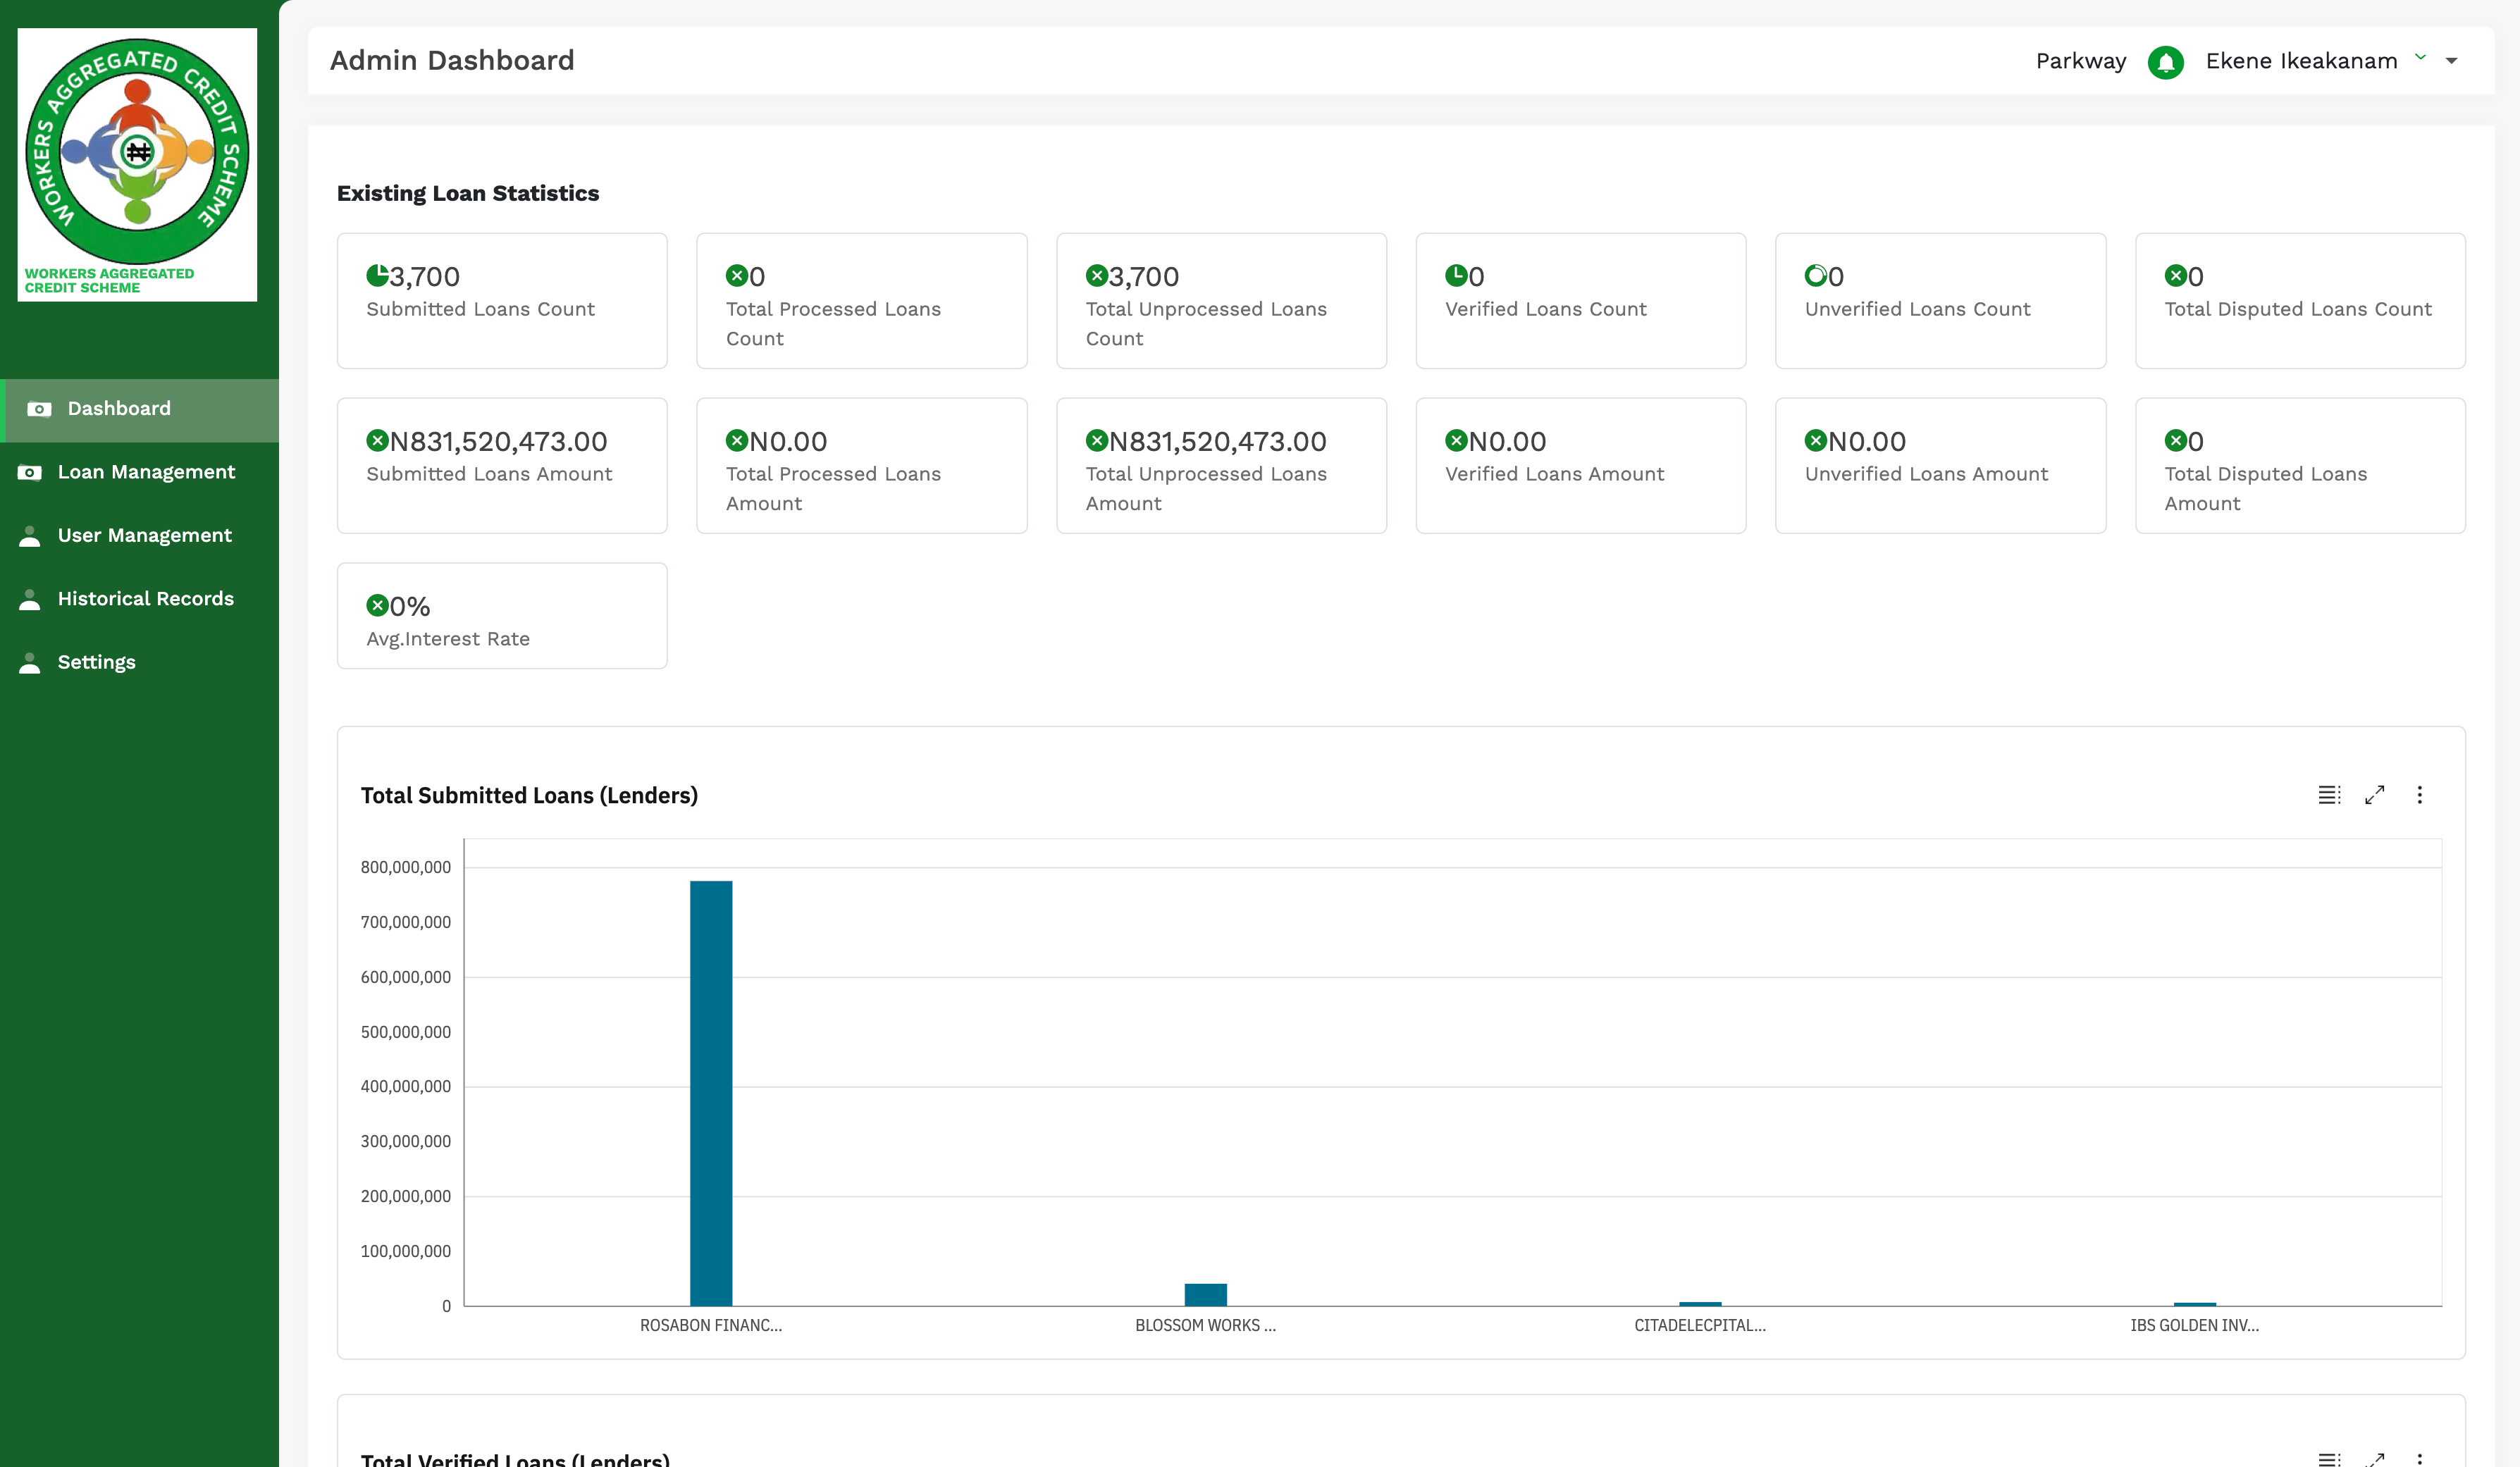Click the BLOSSOM WORKS chart bar
2520x1467 pixels.
1205,1294
